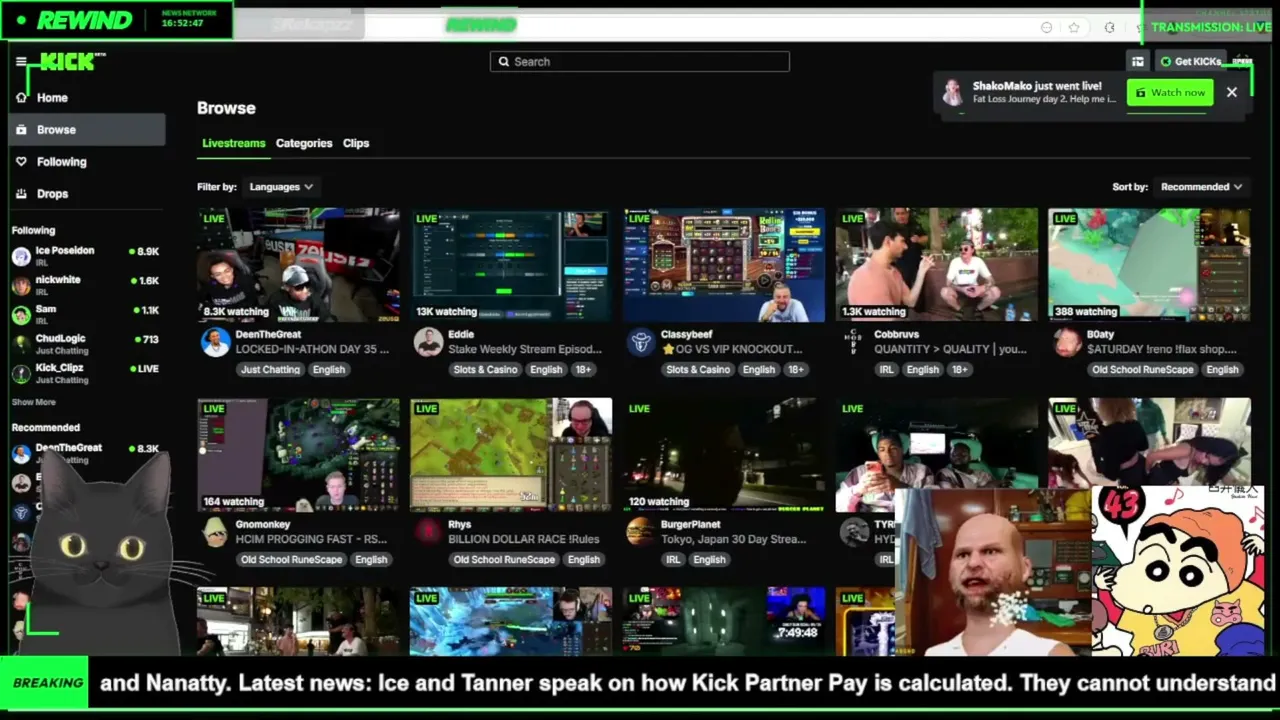The height and width of the screenshot is (720, 1280).
Task: Open Kick_Clipz avatar in Following list
Action: coord(21,373)
